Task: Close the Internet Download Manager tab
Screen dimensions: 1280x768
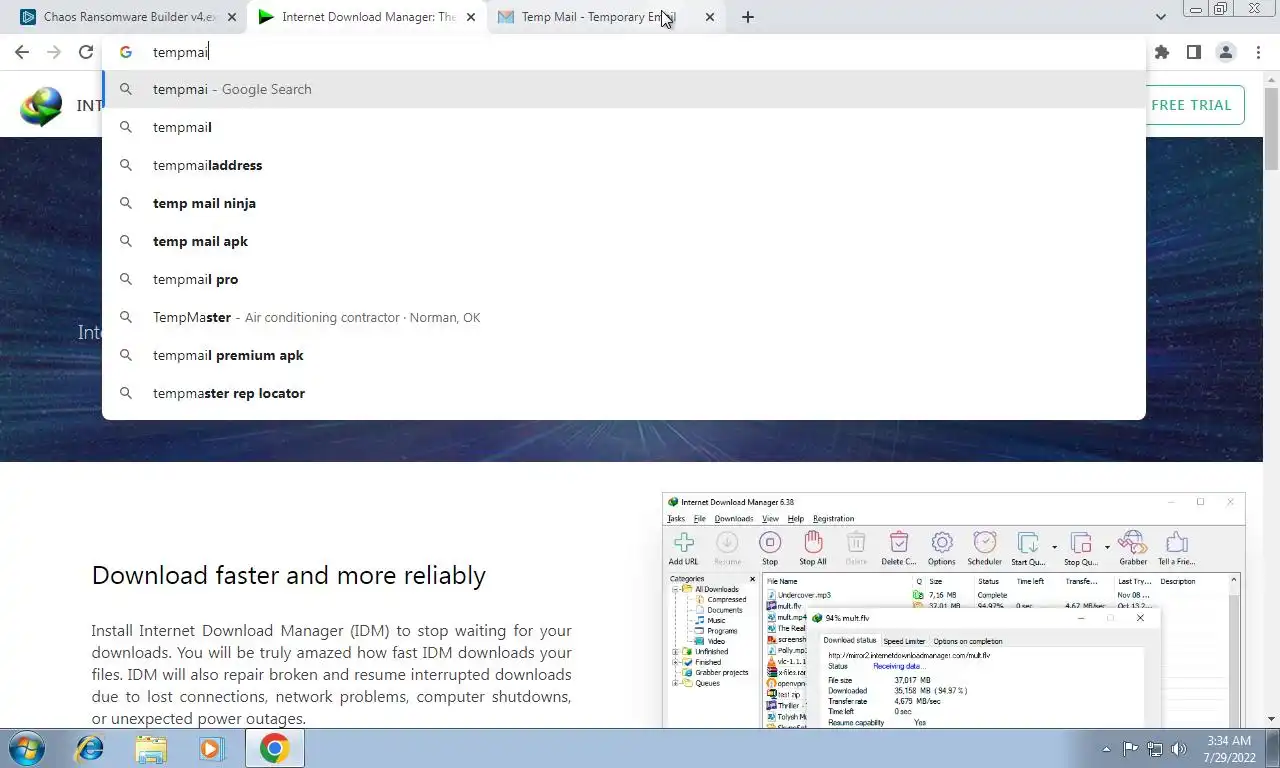Action: (x=471, y=17)
